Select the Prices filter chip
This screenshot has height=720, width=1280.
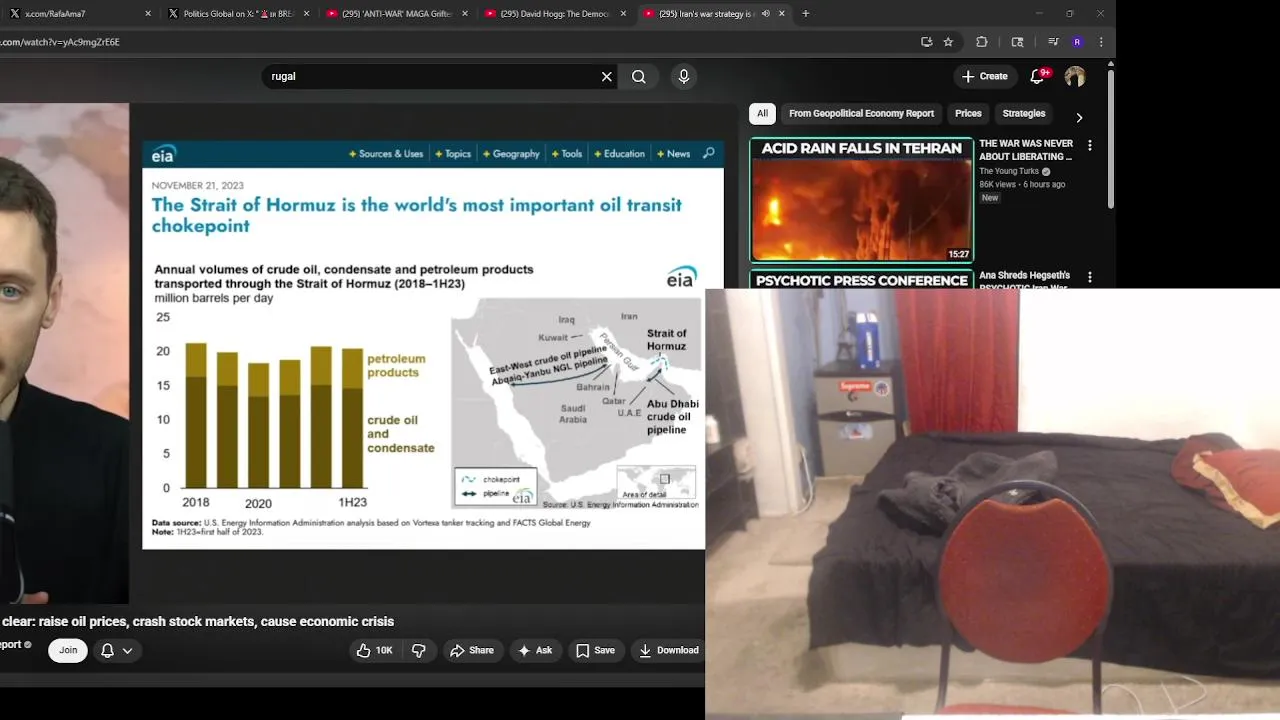[x=968, y=114]
